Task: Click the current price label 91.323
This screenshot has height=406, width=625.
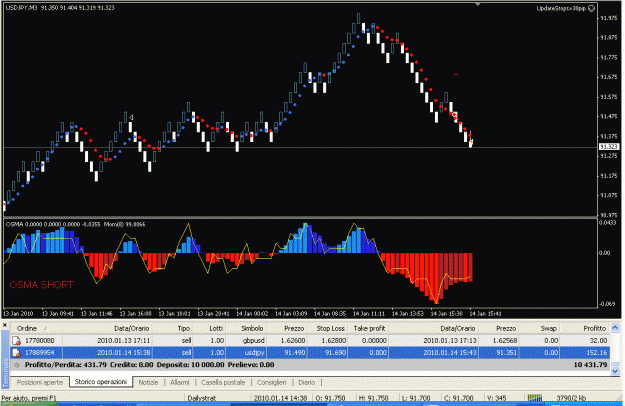Action: click(x=609, y=147)
